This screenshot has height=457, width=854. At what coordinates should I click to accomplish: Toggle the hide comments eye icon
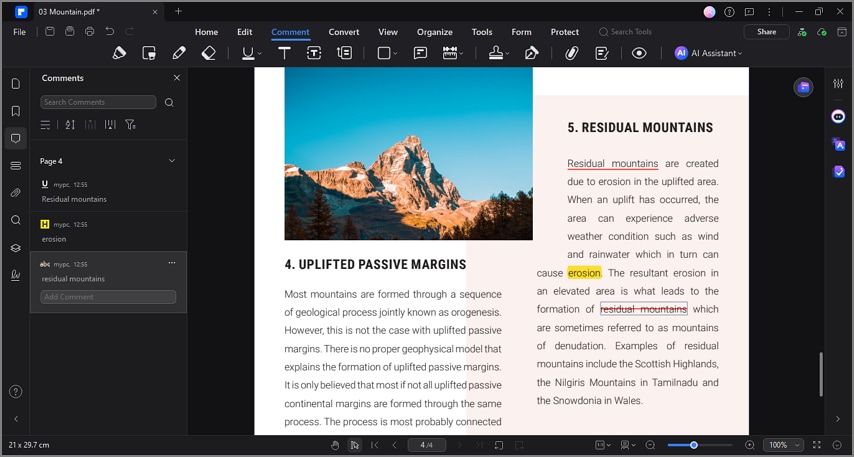[639, 53]
